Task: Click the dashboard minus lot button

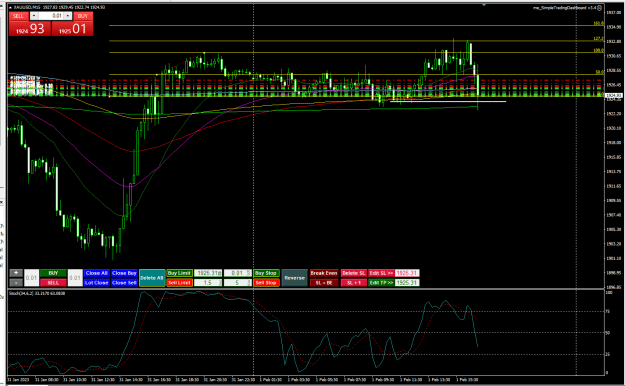Action: tap(16, 283)
